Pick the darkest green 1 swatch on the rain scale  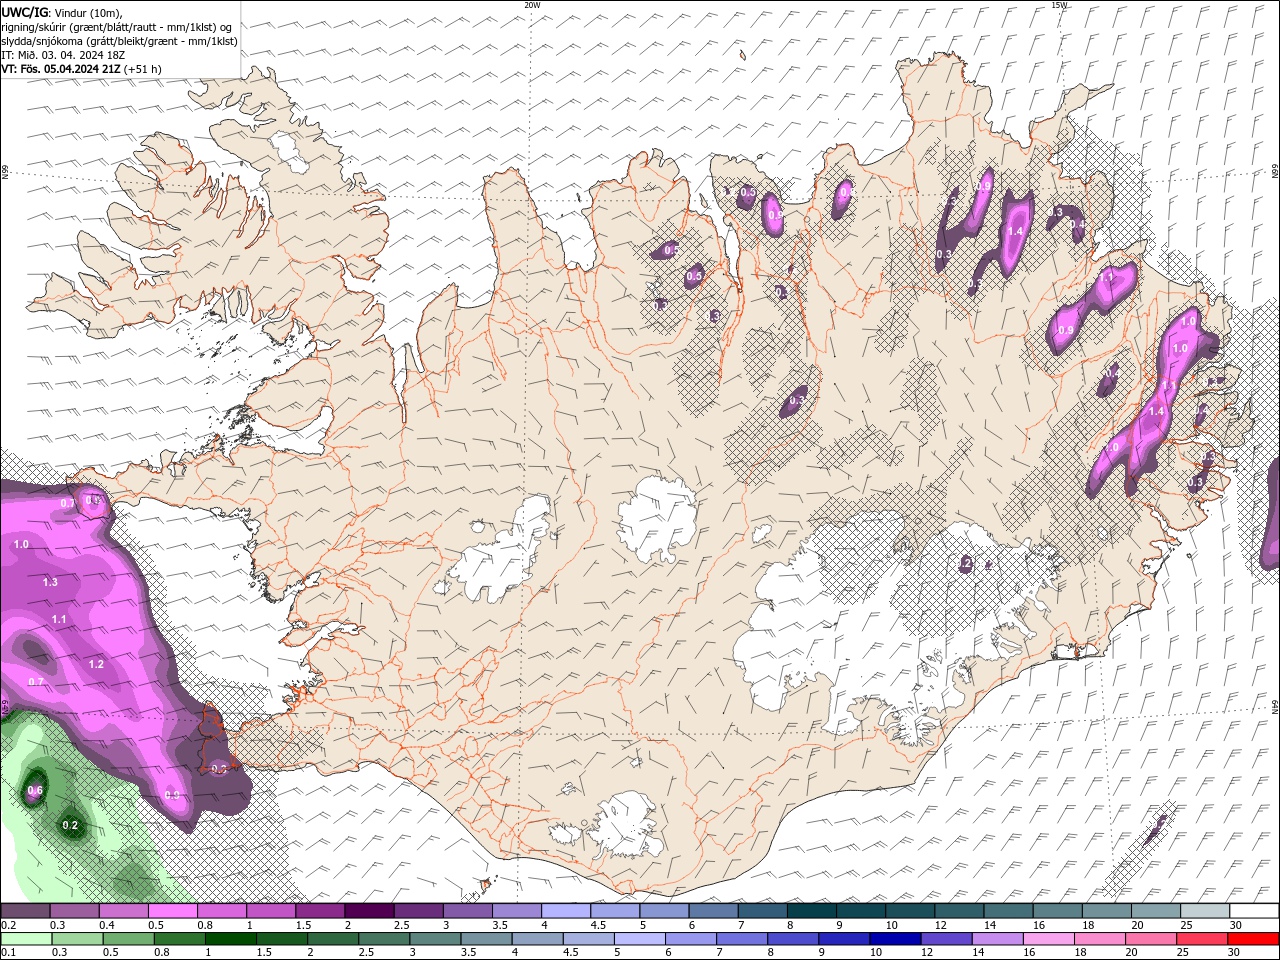click(x=231, y=939)
